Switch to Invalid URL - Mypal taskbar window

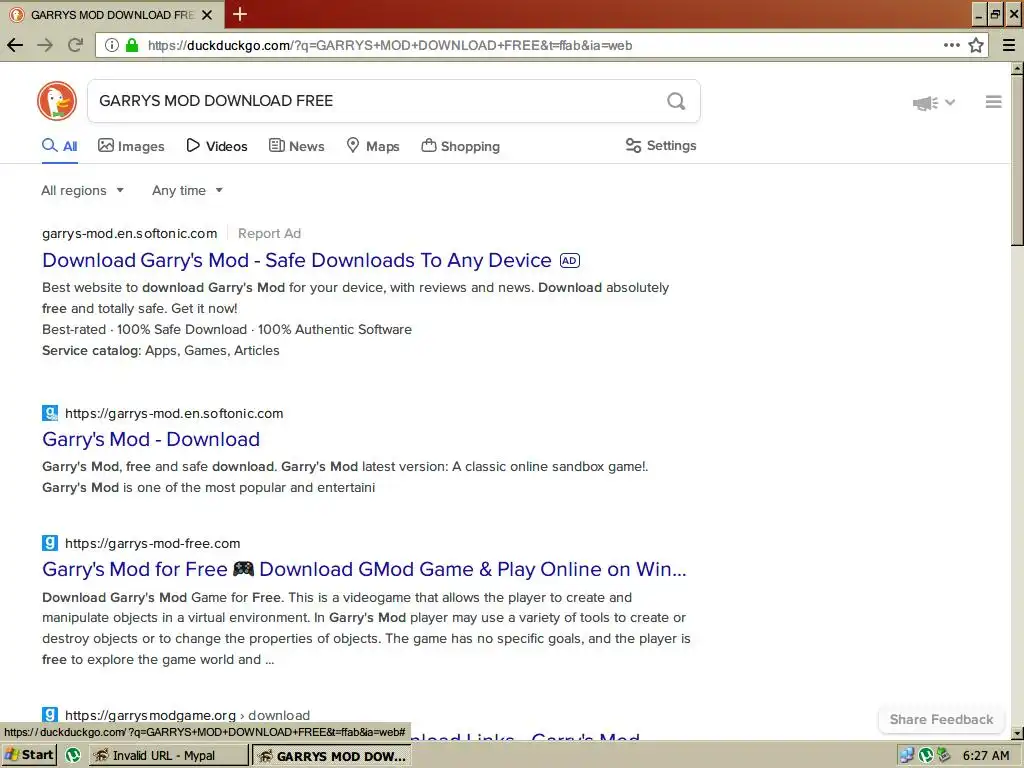168,756
